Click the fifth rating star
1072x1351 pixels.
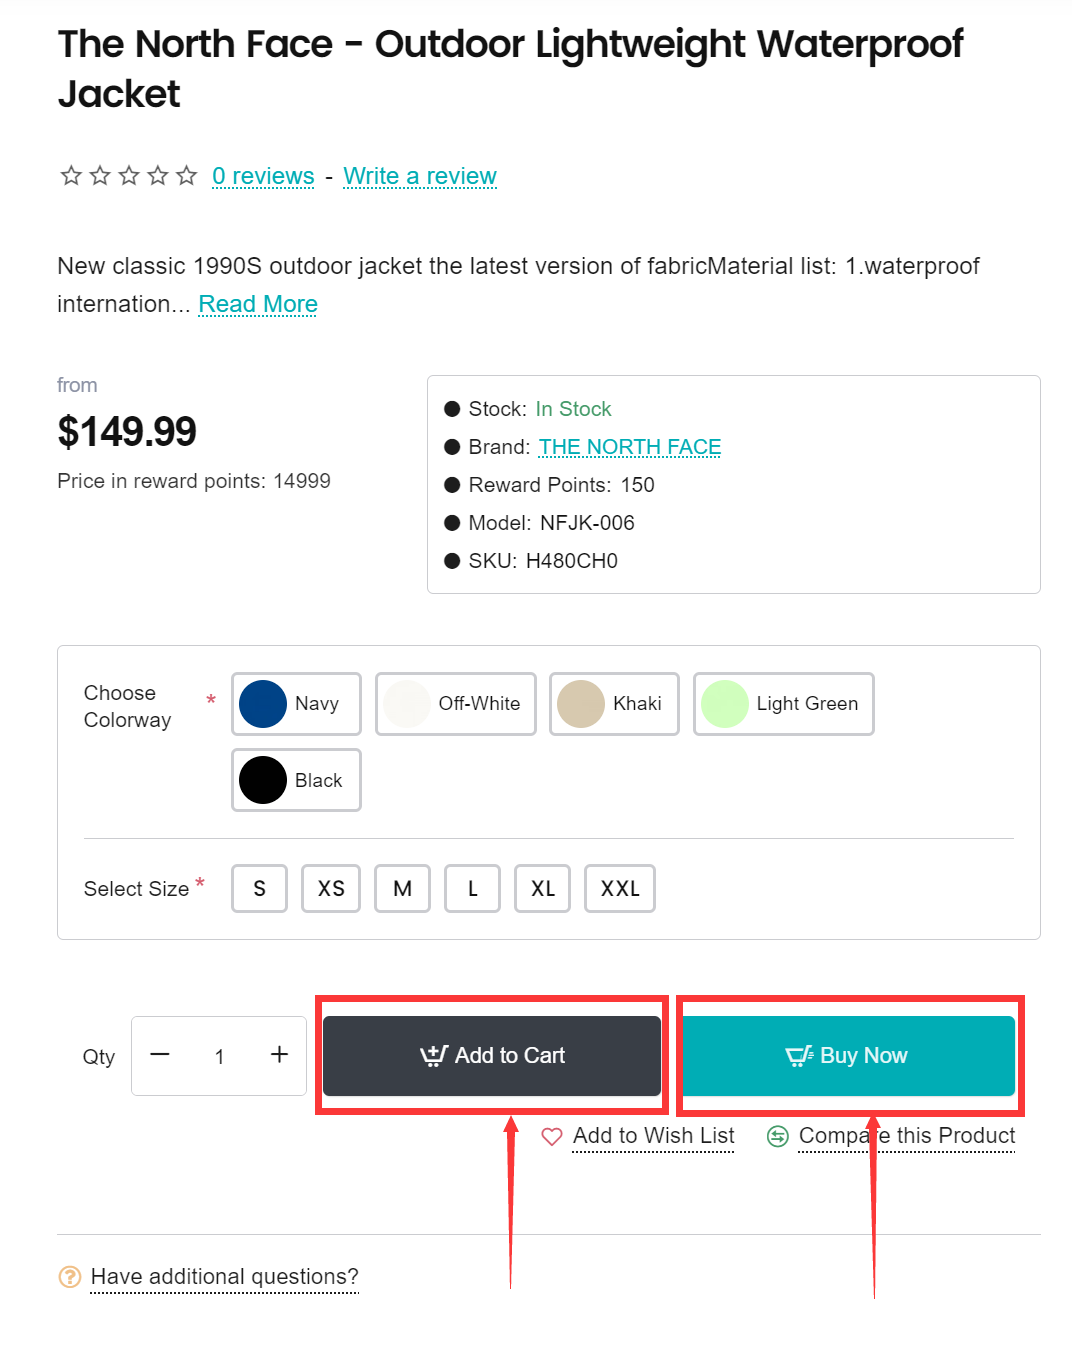coord(187,176)
